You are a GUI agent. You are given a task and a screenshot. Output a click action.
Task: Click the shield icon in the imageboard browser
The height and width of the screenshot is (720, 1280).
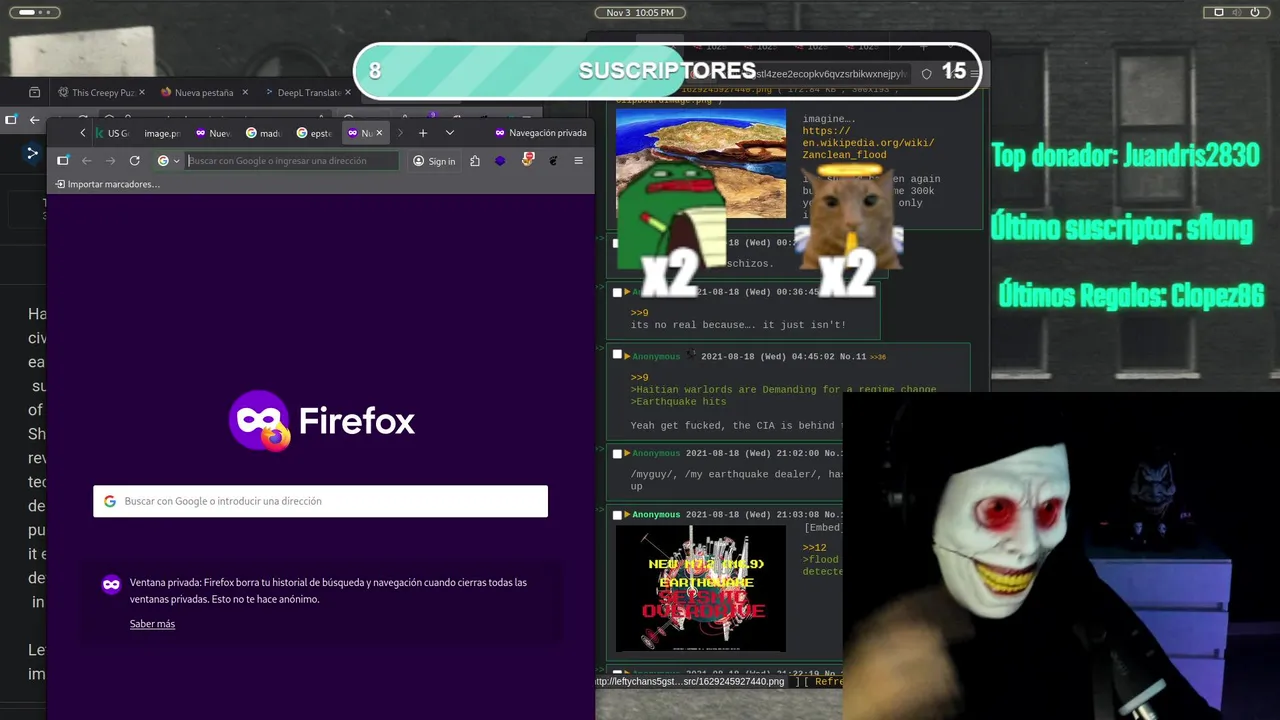[926, 74]
